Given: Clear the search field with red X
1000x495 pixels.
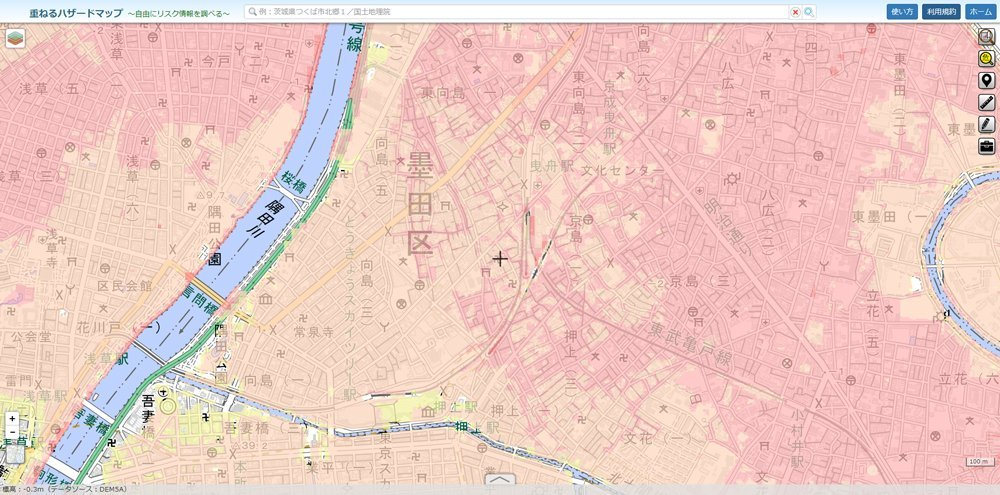Looking at the screenshot, I should 795,12.
